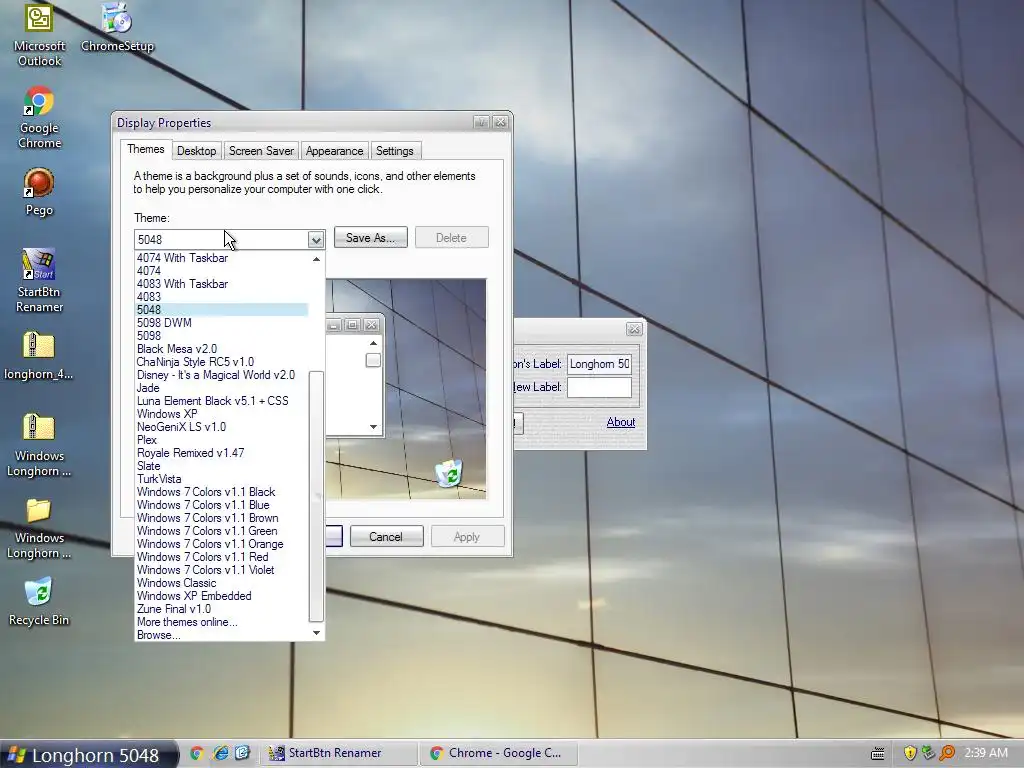Select the Google Chrome desktop shortcut
Screen dimensions: 1024x768
pos(39,118)
